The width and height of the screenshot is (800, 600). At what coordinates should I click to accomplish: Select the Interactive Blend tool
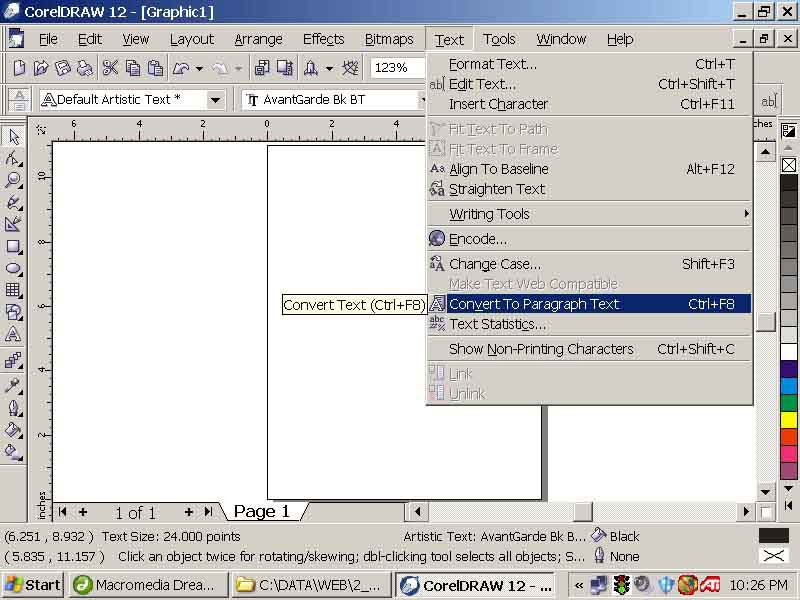(x=13, y=361)
